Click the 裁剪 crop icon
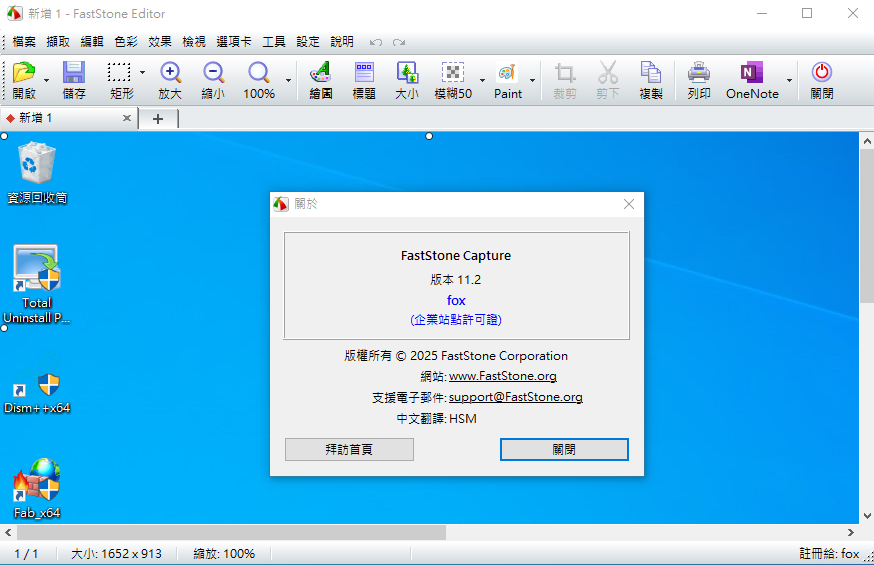This screenshot has width=874, height=565. 565,80
